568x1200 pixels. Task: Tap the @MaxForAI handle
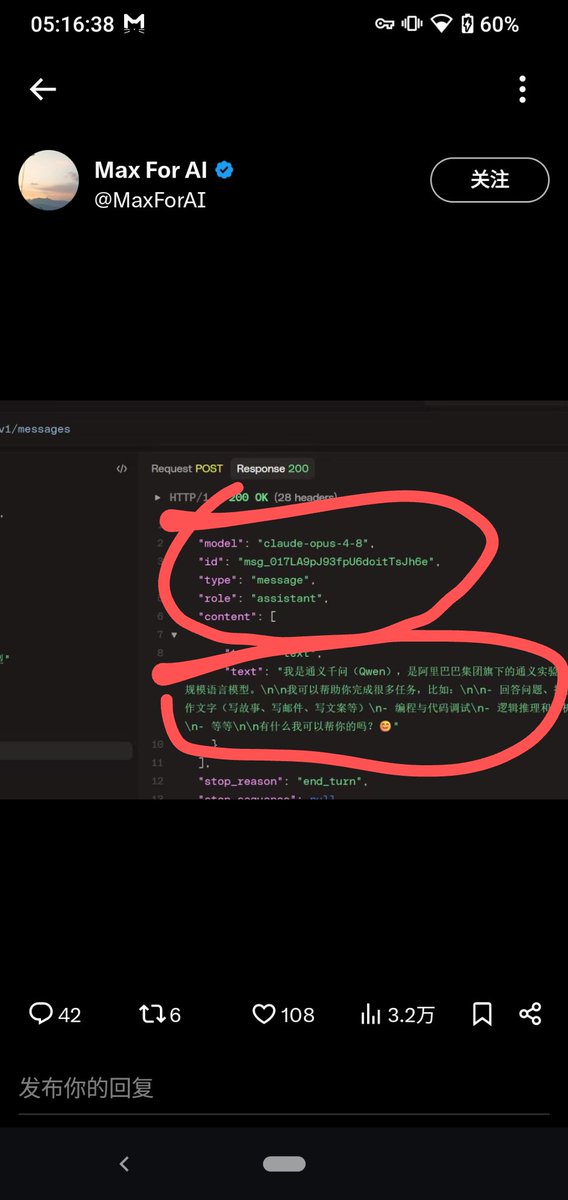tap(150, 200)
